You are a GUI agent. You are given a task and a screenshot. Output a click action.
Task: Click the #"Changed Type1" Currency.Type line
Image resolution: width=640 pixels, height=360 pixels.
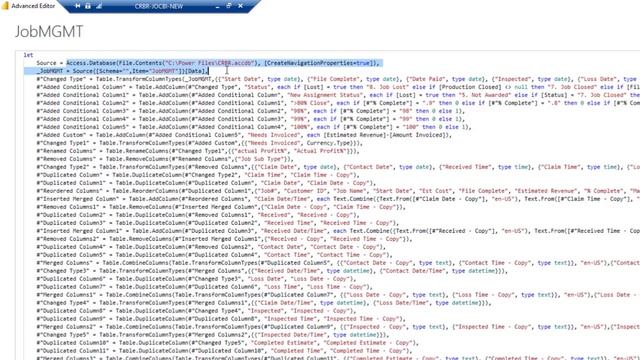tap(200, 143)
